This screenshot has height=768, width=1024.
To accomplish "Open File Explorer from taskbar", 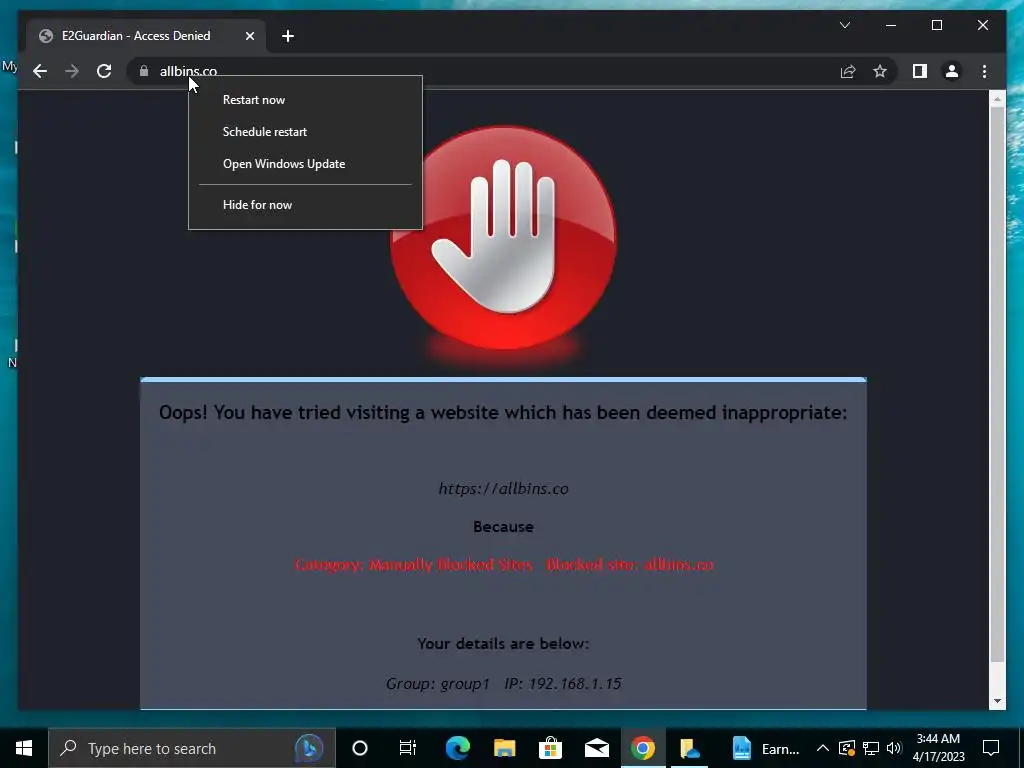I will point(504,748).
